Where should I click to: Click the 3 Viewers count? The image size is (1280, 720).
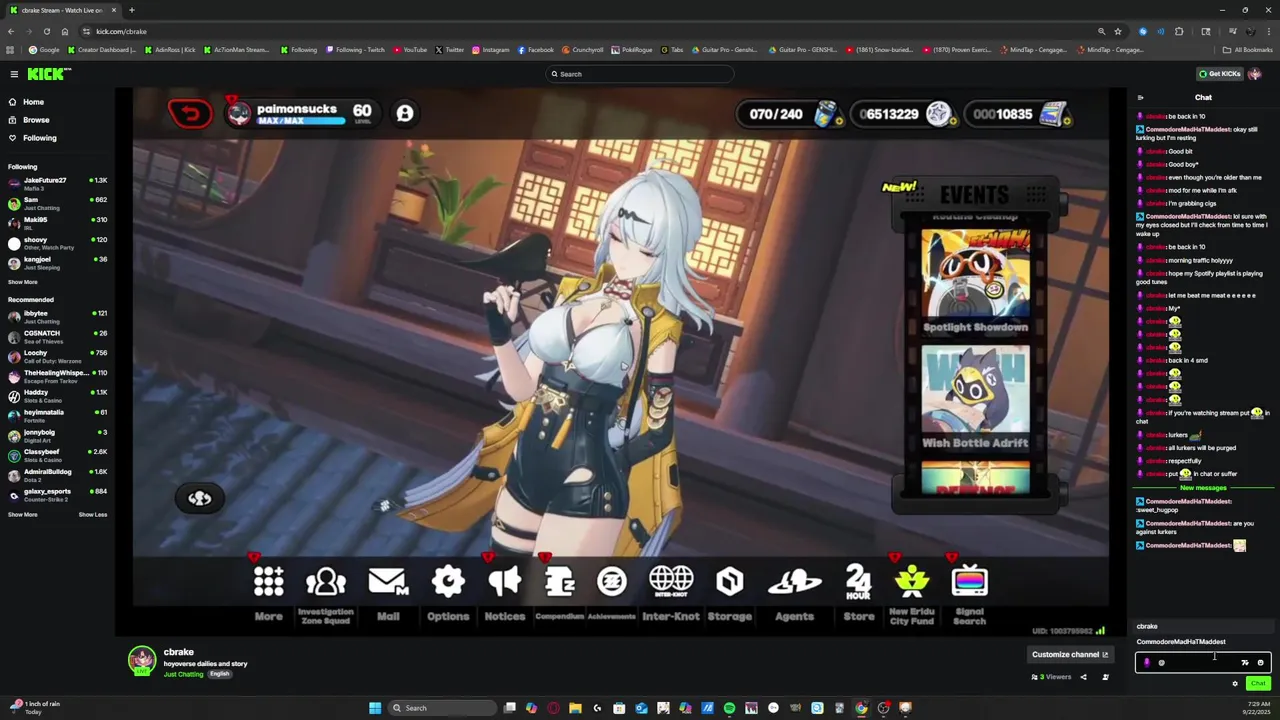click(1051, 677)
